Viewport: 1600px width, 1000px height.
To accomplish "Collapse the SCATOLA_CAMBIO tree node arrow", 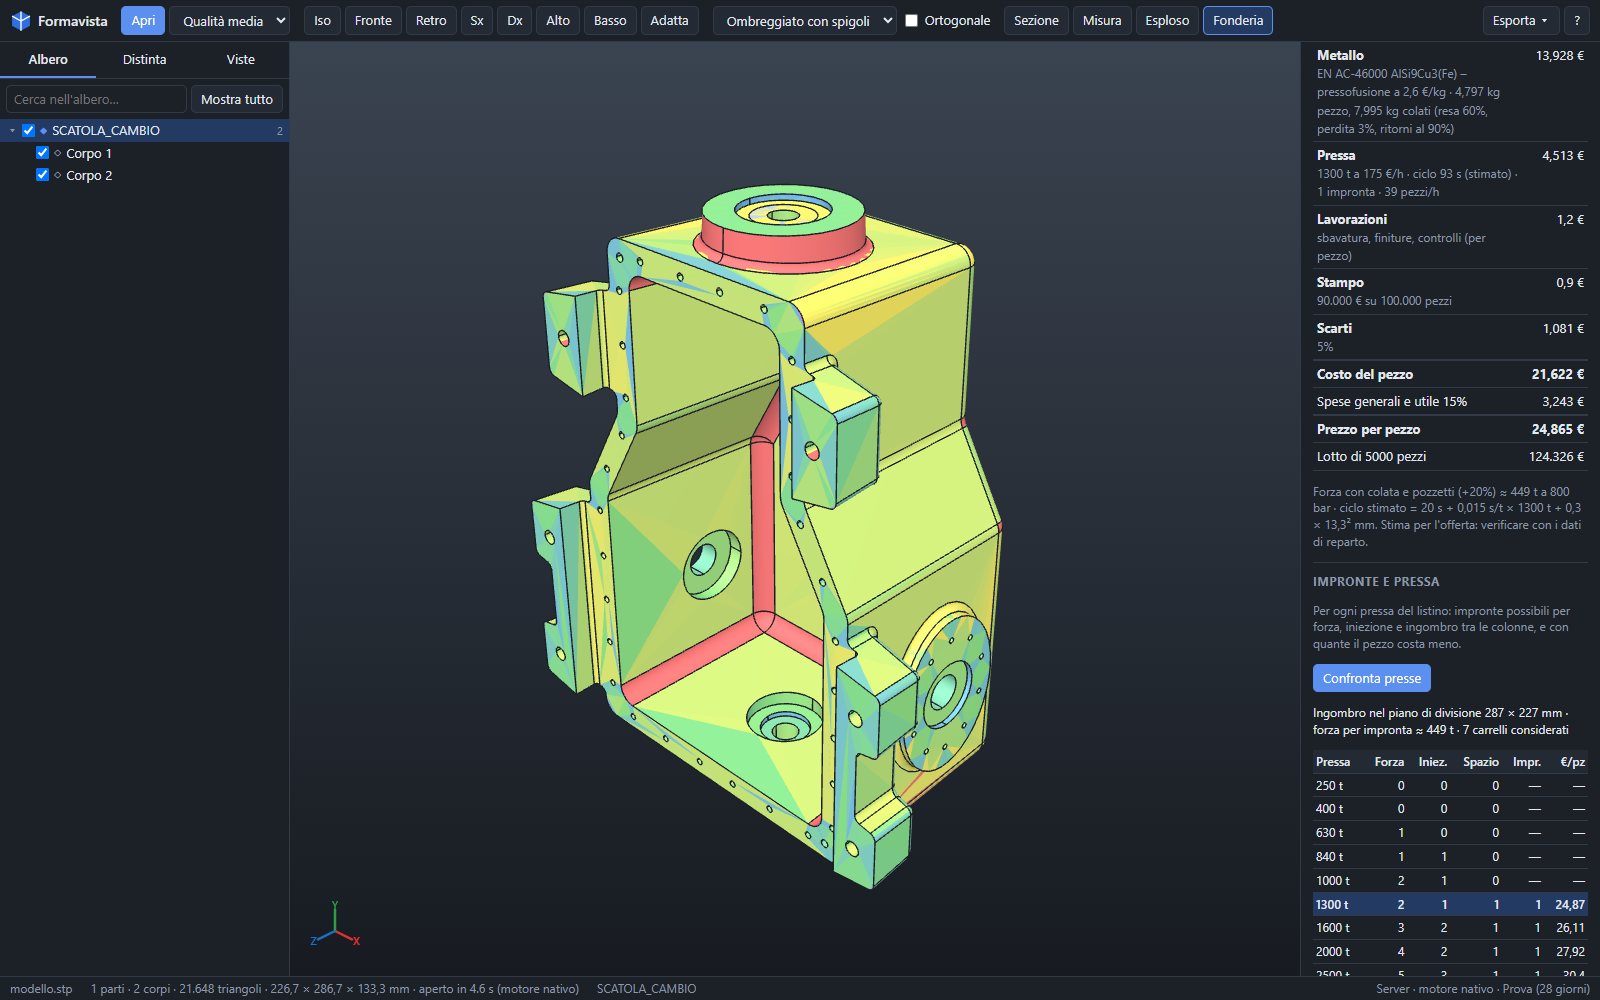I will (12, 131).
